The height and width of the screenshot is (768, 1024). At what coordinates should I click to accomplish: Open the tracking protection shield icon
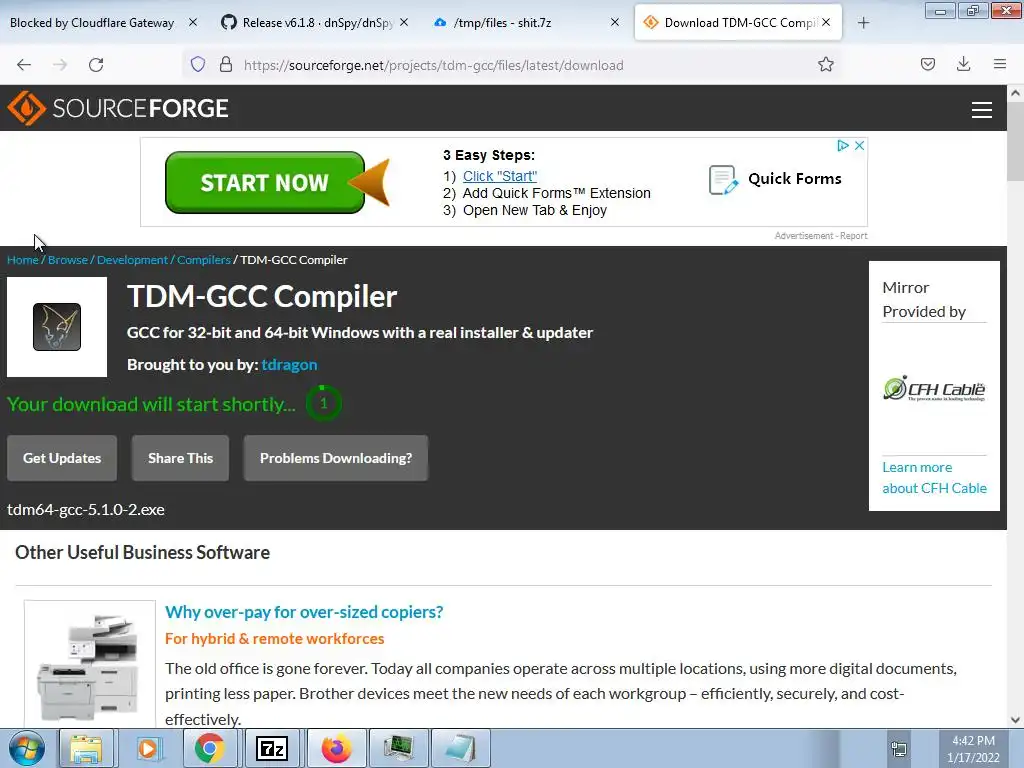[198, 64]
